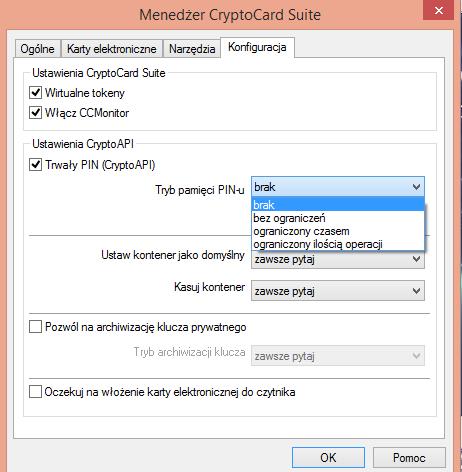Viewport: 462px width, 472px height.
Task: Choose 'brak' in the PIN mode list
Action: click(x=338, y=205)
